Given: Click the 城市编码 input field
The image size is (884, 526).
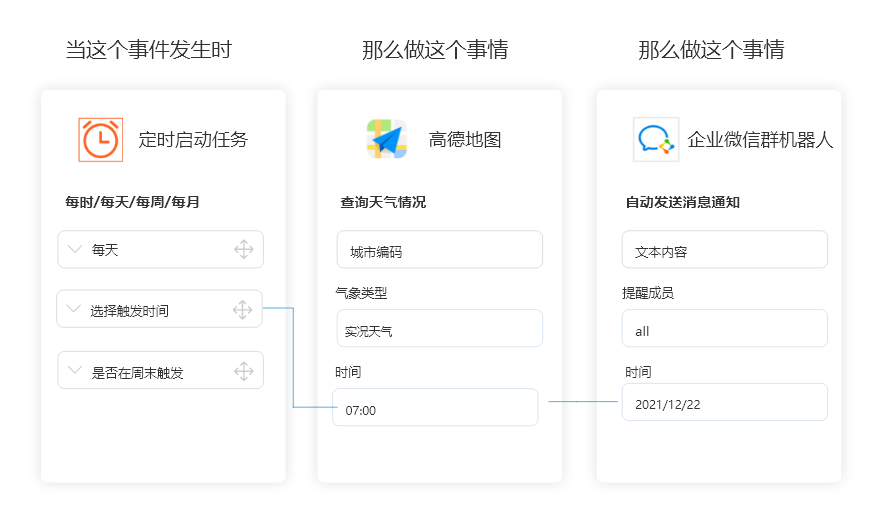Looking at the screenshot, I should pyautogui.click(x=440, y=249).
